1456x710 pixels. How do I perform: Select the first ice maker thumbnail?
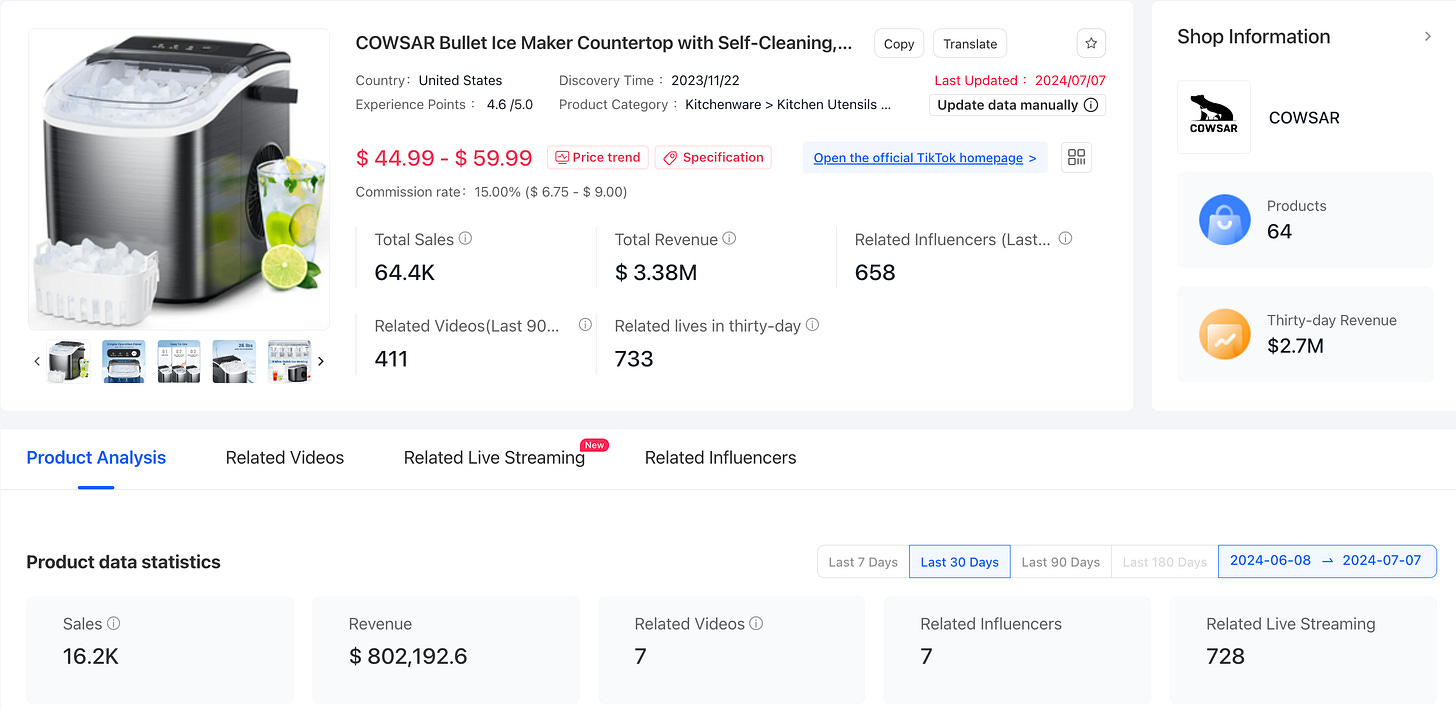(x=69, y=361)
